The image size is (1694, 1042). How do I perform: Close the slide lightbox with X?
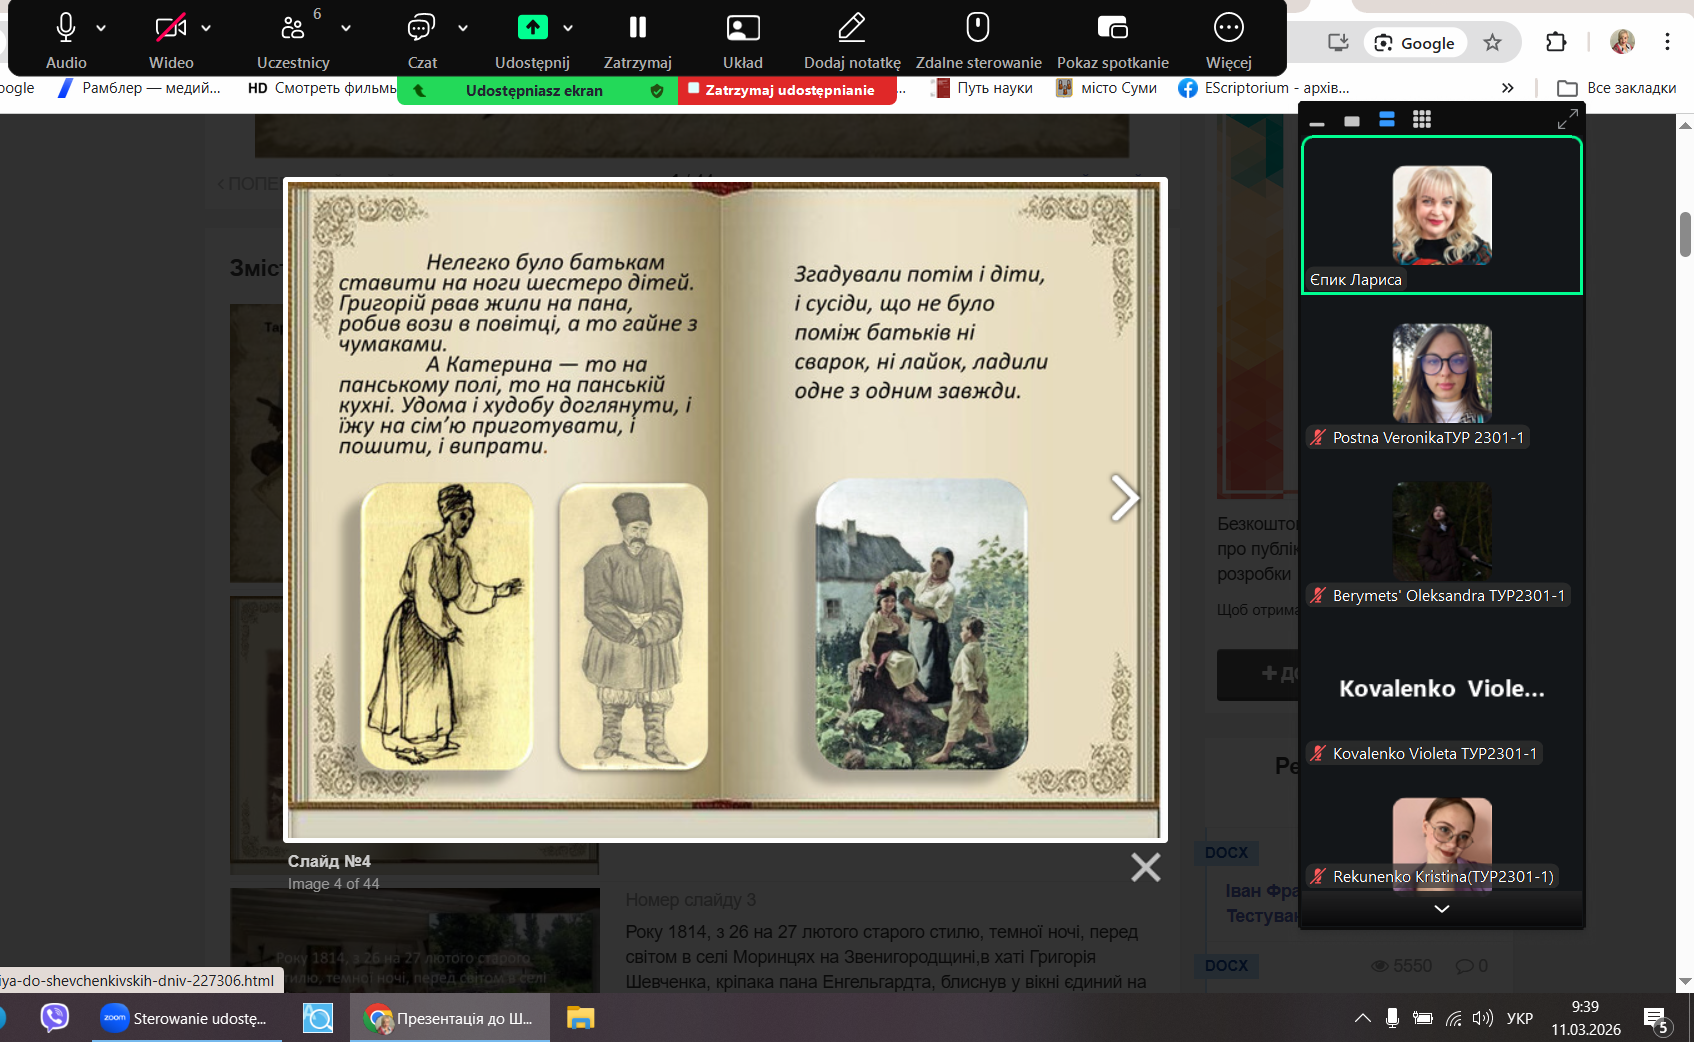[1145, 867]
